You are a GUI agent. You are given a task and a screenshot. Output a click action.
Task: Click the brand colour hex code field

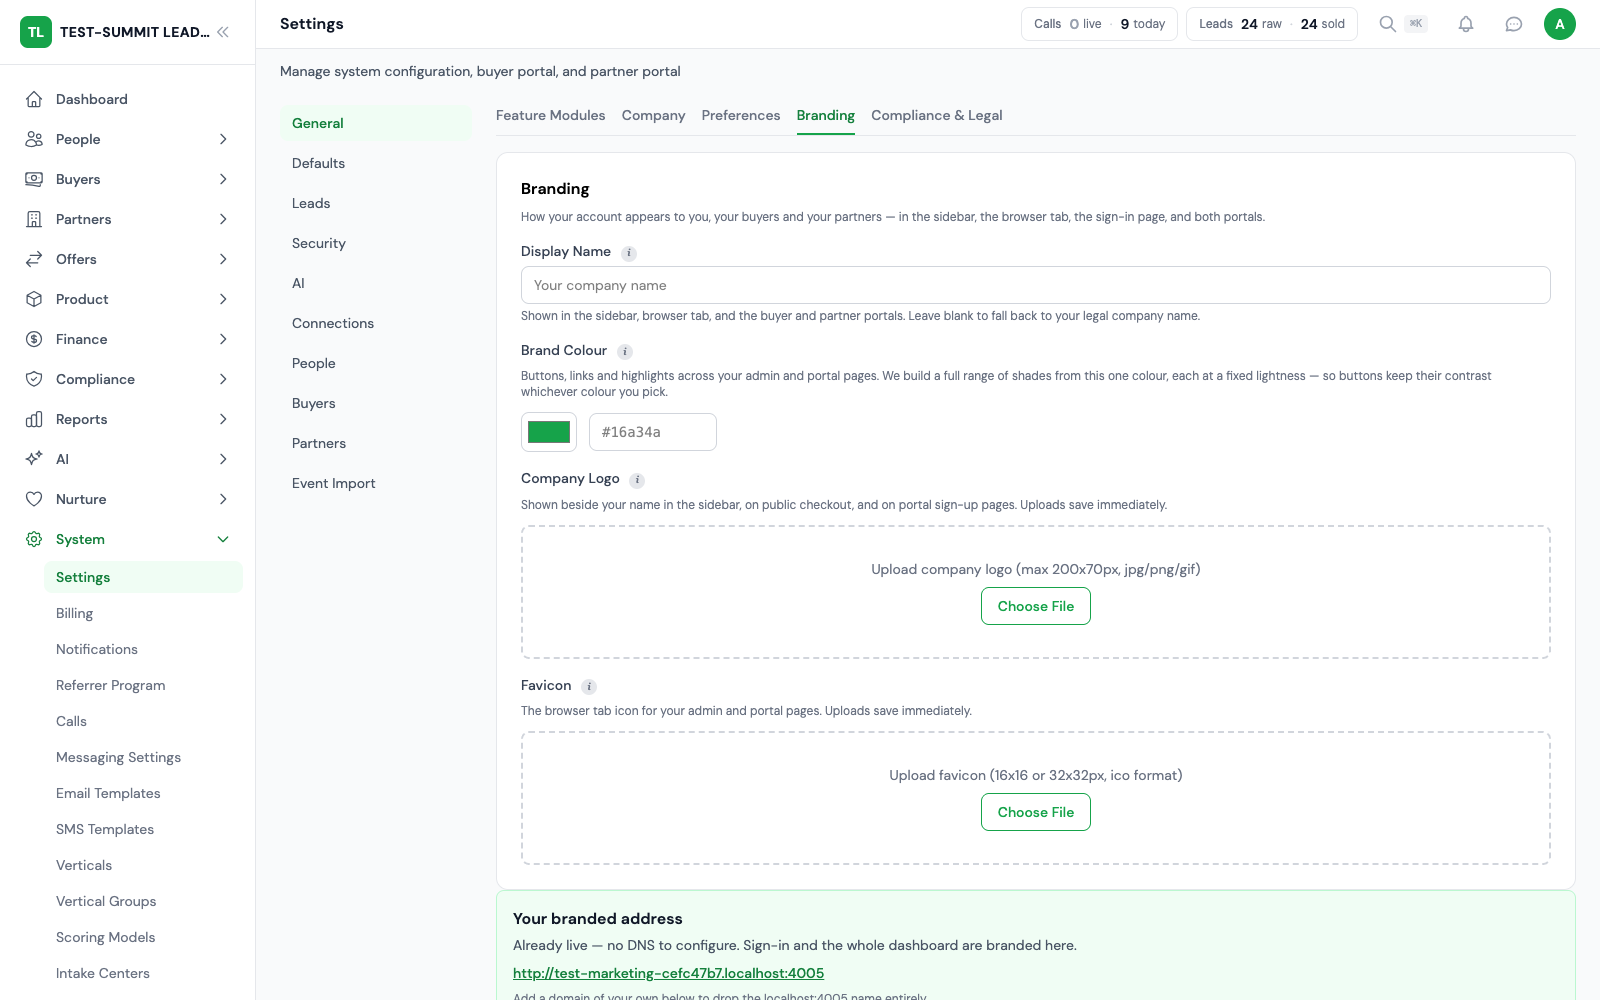(653, 432)
